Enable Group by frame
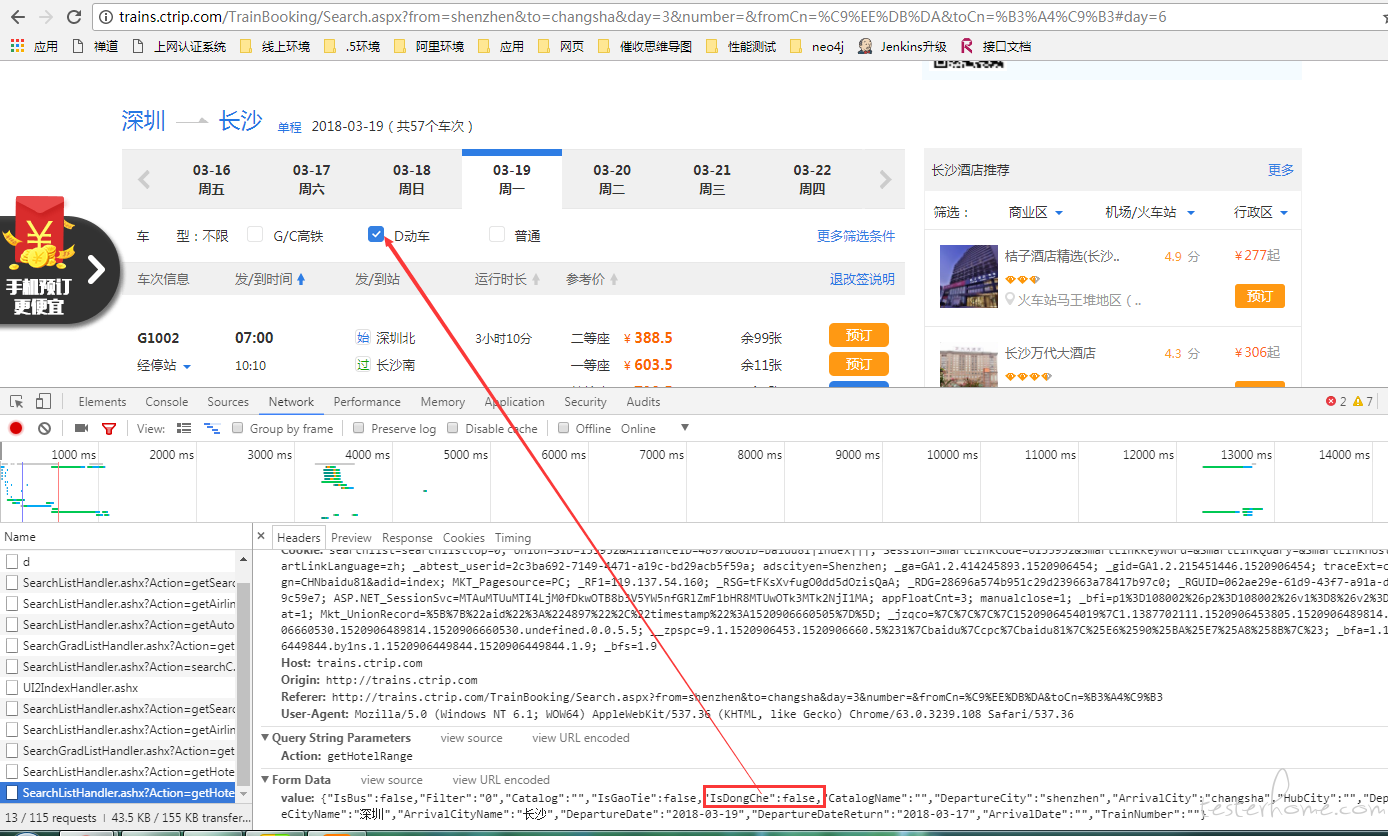The width and height of the screenshot is (1388, 836). (238, 428)
